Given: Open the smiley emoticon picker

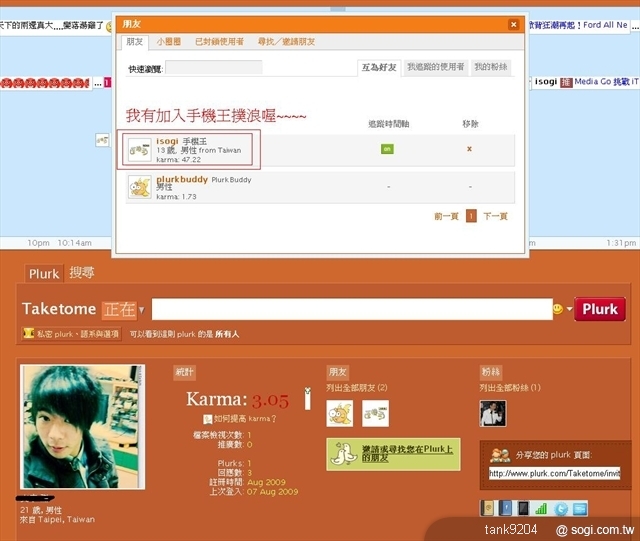Looking at the screenshot, I should pyautogui.click(x=558, y=309).
